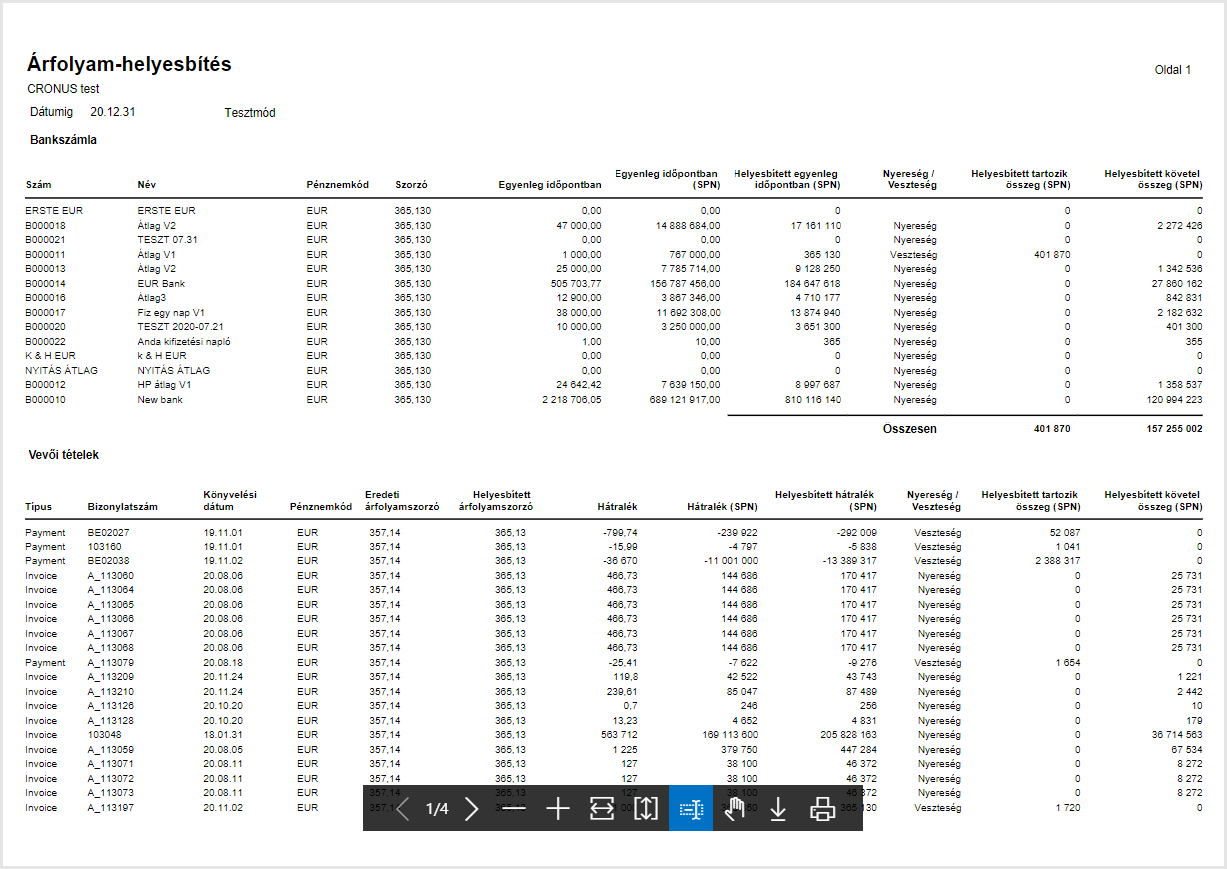The height and width of the screenshot is (869, 1227).
Task: Fit the report to page width
Action: 602,809
